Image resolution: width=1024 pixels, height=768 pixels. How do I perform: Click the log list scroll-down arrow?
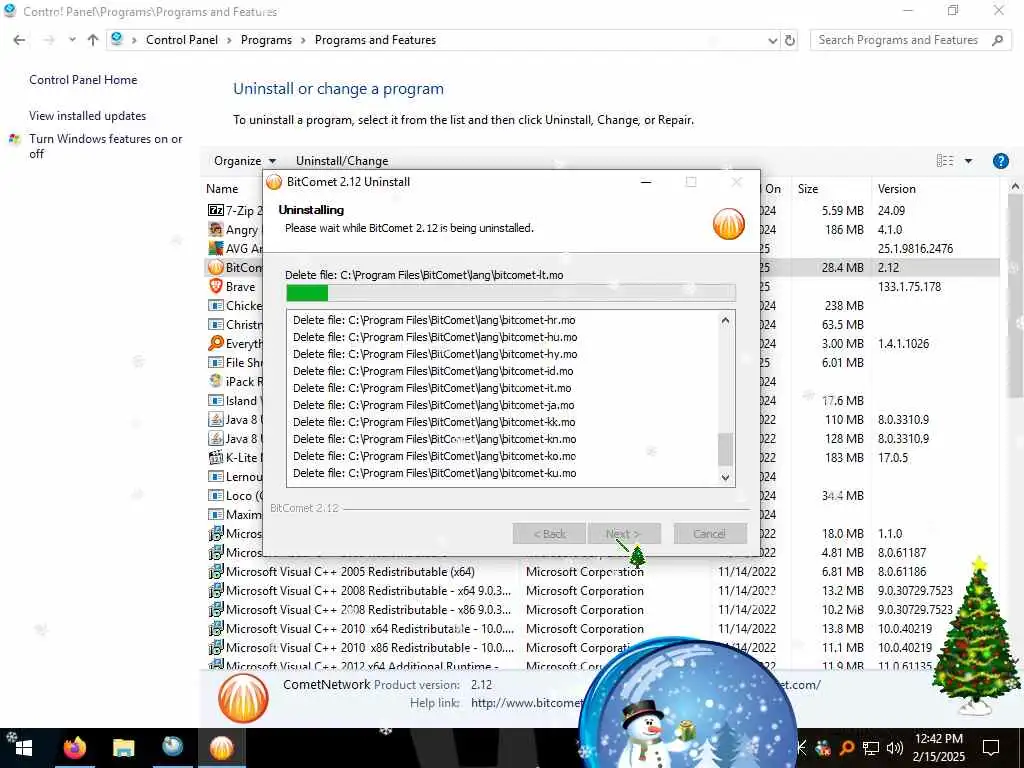725,477
